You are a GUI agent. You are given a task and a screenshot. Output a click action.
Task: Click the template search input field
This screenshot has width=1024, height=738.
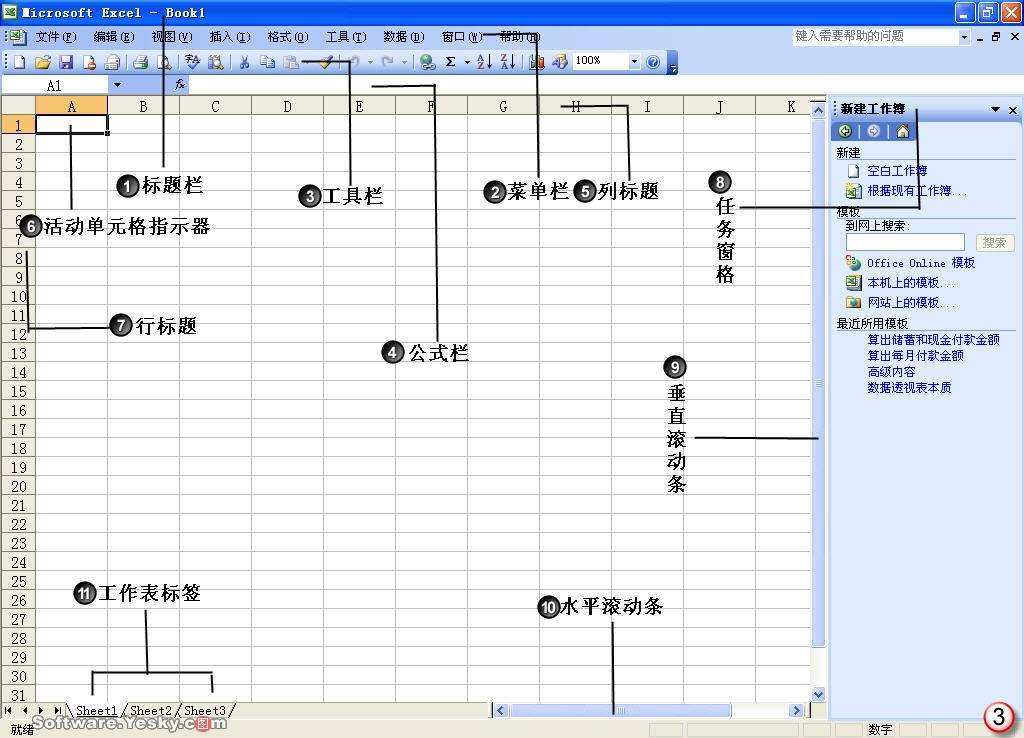[x=905, y=243]
